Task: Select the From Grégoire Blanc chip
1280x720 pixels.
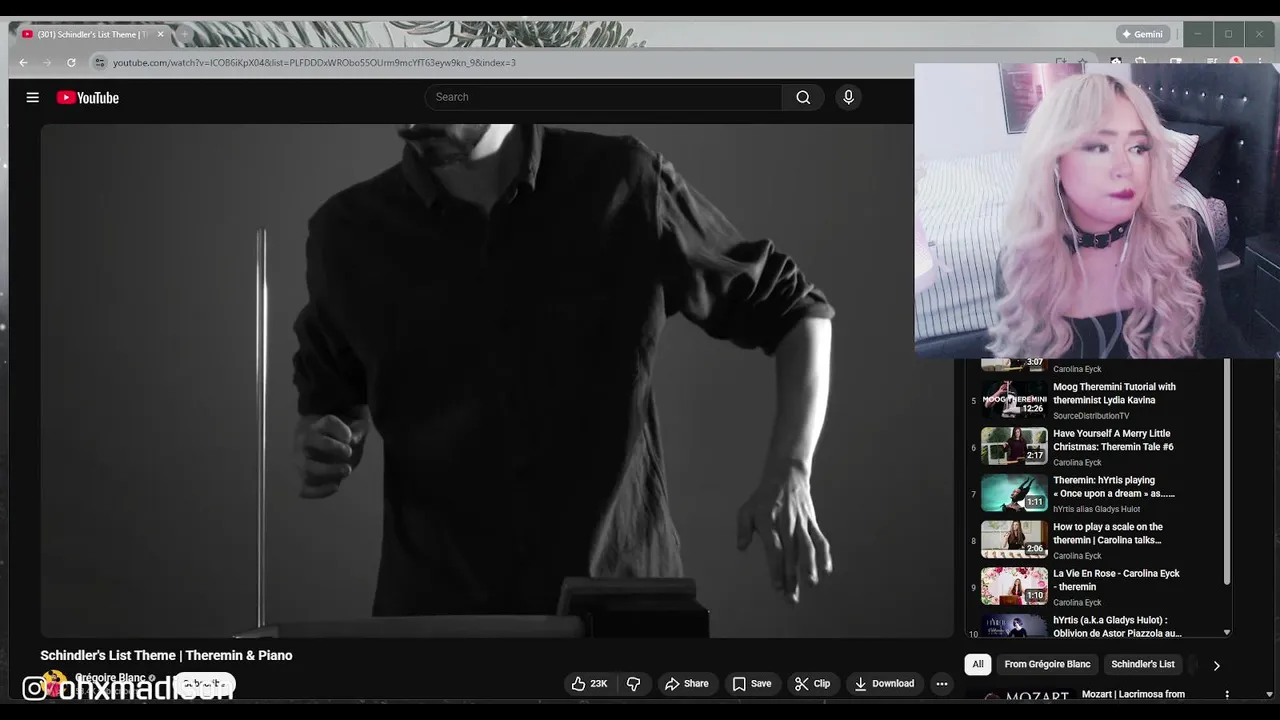Action: pos(1047,664)
